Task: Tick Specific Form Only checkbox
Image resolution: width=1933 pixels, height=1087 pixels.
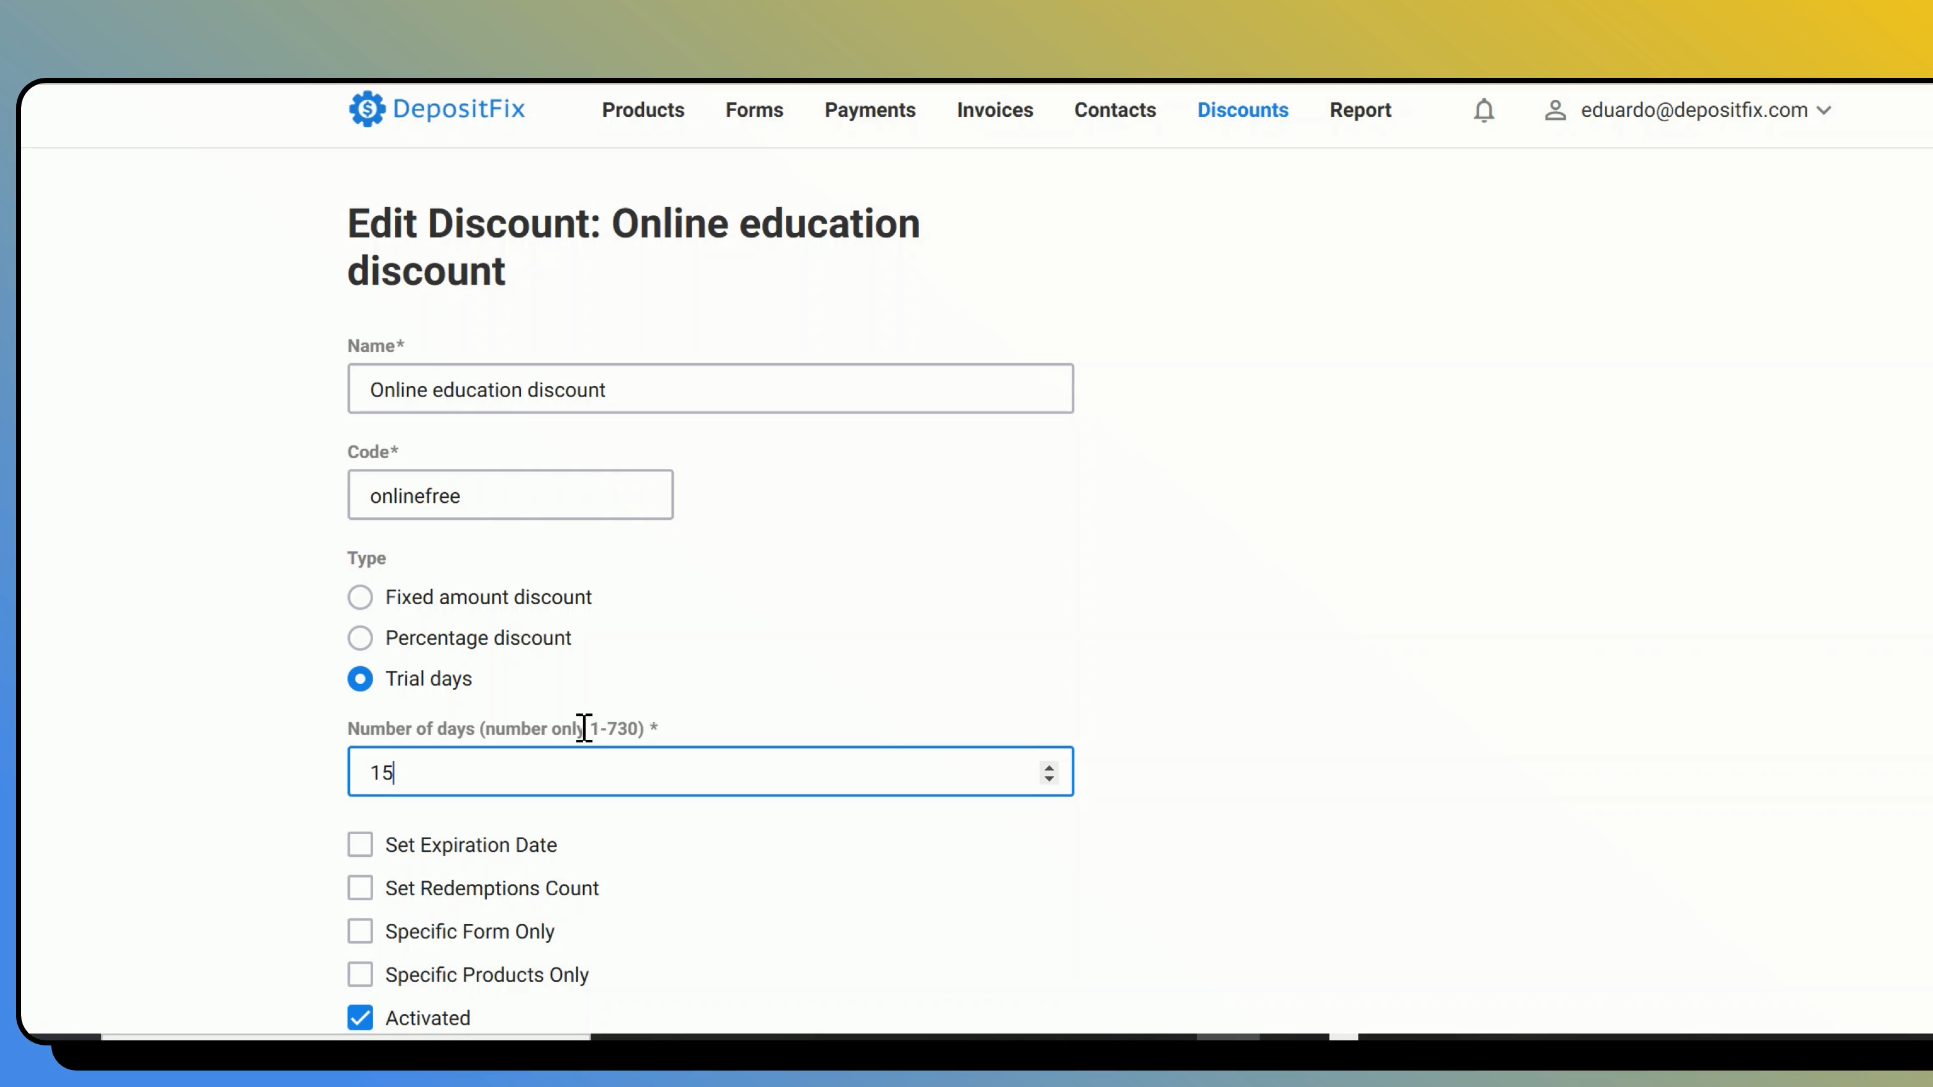Action: tap(360, 931)
